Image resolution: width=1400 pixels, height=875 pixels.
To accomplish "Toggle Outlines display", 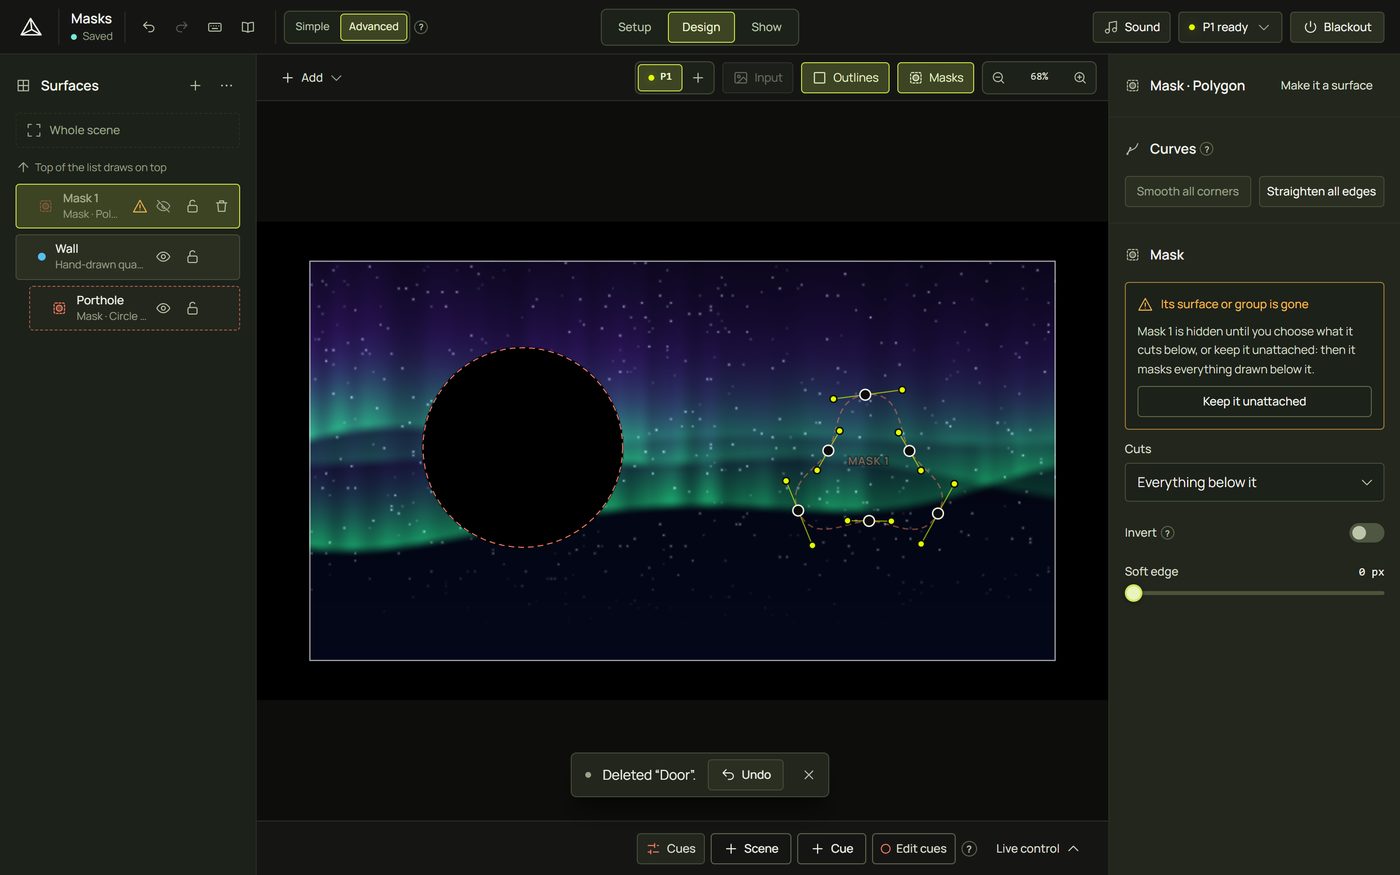I will (x=845, y=78).
